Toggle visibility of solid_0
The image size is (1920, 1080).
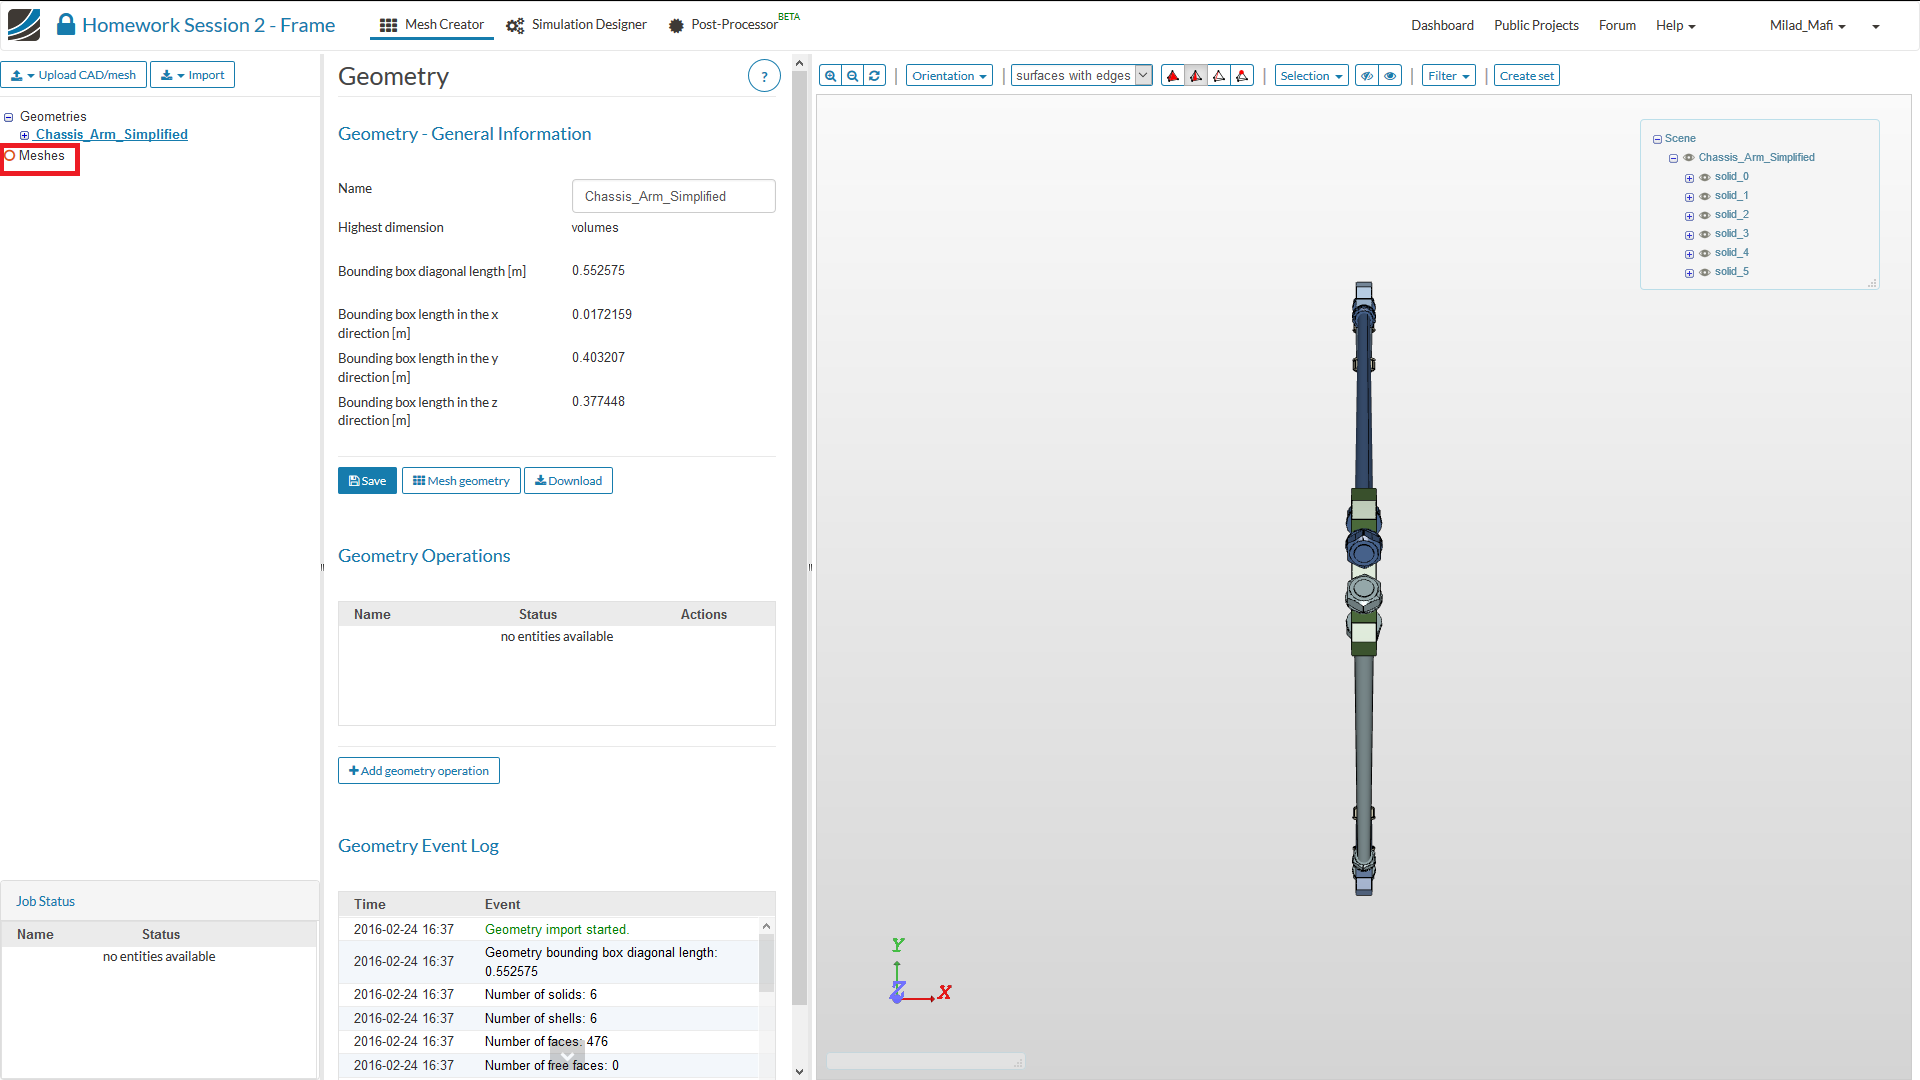tap(1705, 177)
